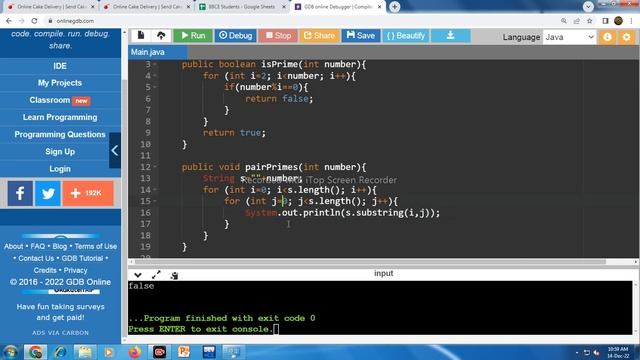Click the Stop button
640x360 pixels.
(278, 36)
